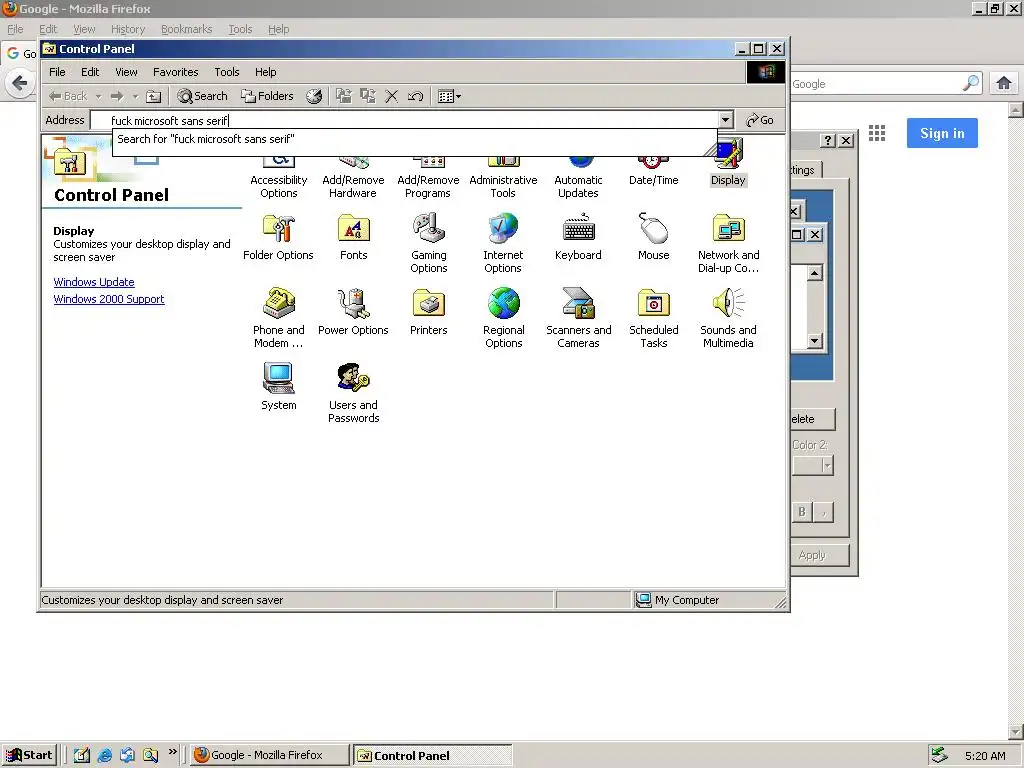Click the Search toolbar button
The height and width of the screenshot is (768, 1024).
point(202,96)
